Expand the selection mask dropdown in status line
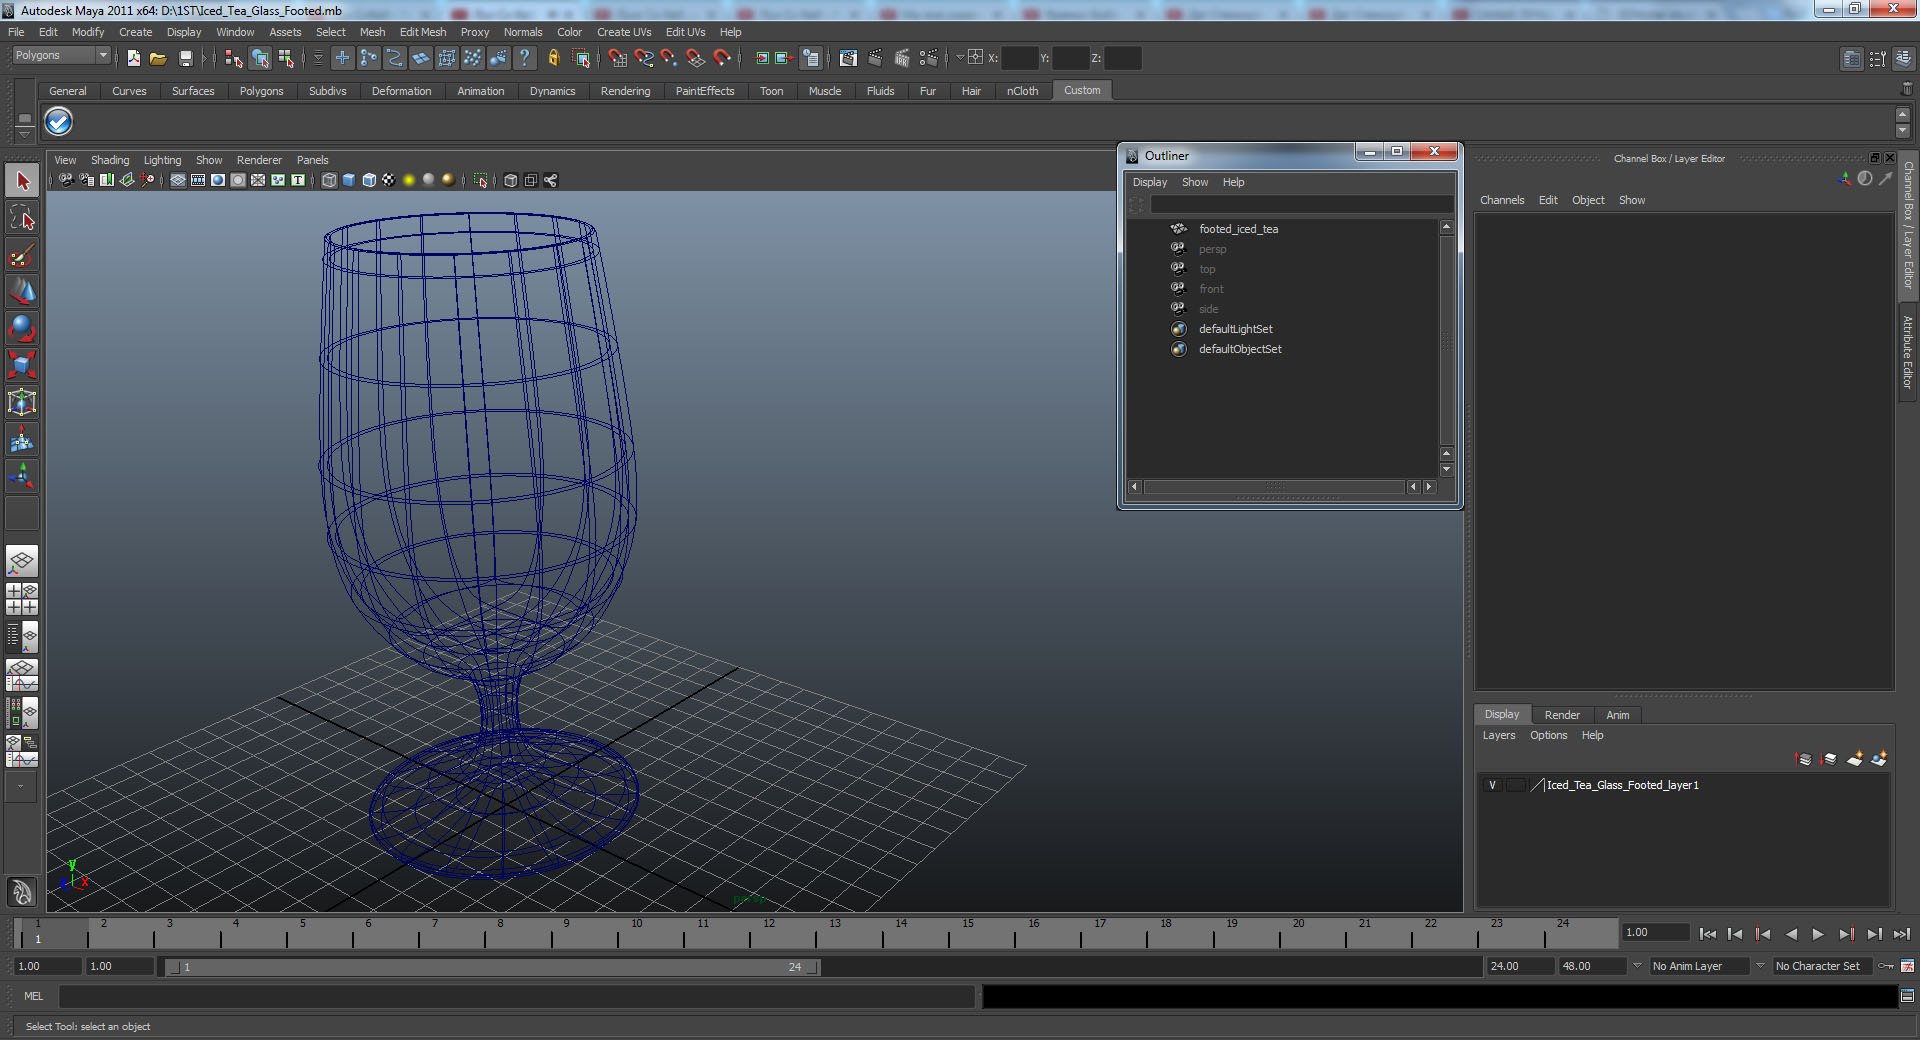Image resolution: width=1920 pixels, height=1040 pixels. coord(318,58)
